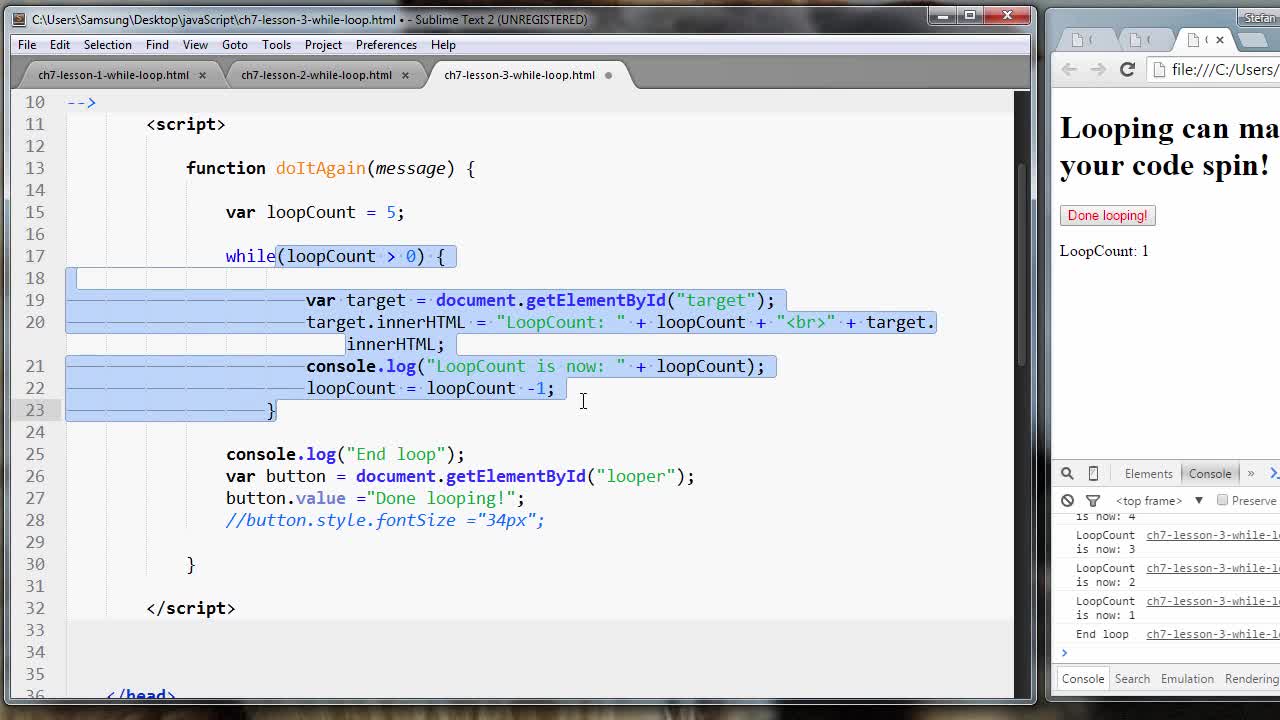Switch to ch7-lesson-2-while-loop.html tab
This screenshot has height=720, width=1280.
pyautogui.click(x=316, y=75)
